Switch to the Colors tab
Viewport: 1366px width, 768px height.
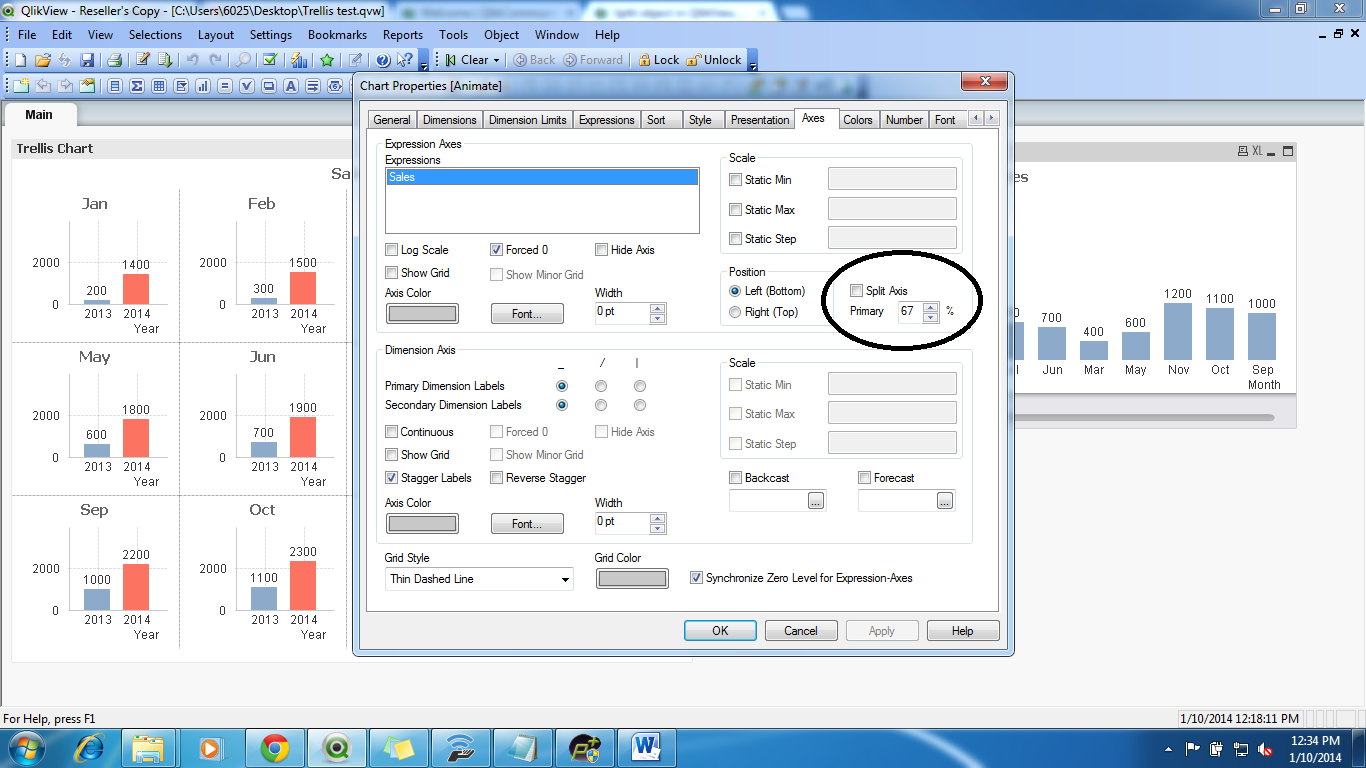click(x=857, y=119)
